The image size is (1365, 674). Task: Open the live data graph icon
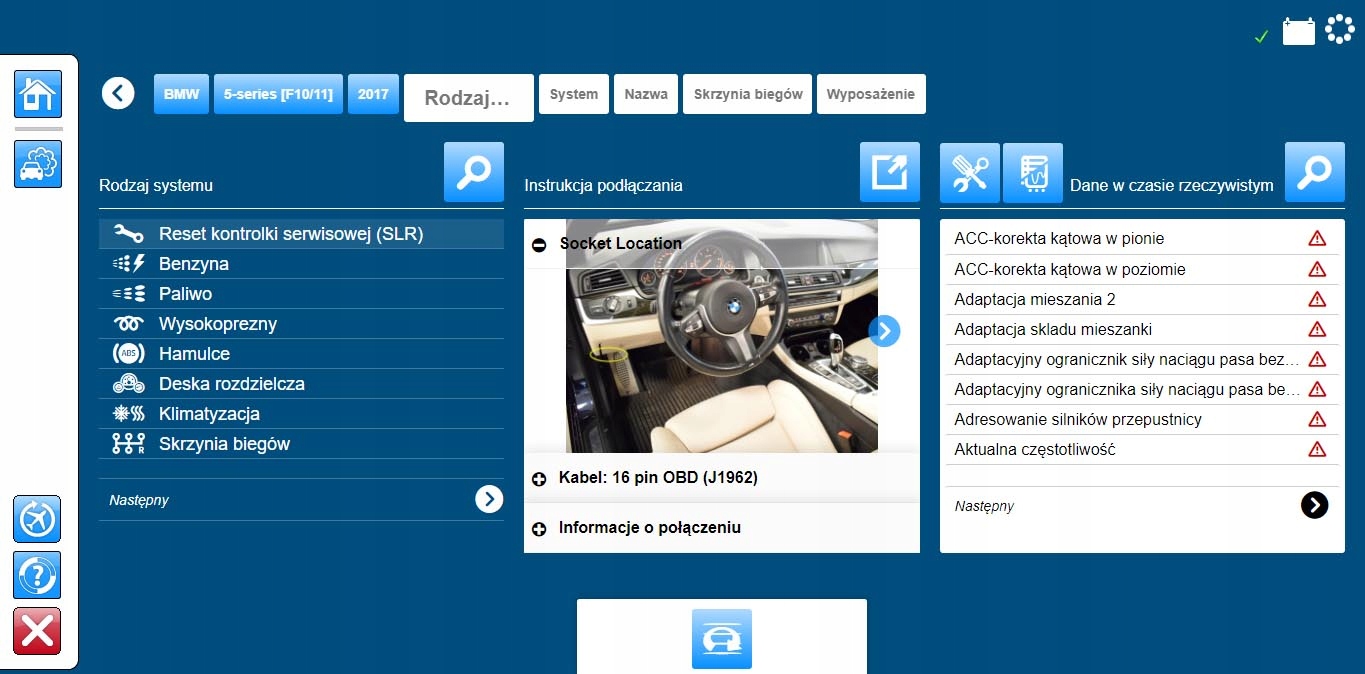pos(1032,172)
